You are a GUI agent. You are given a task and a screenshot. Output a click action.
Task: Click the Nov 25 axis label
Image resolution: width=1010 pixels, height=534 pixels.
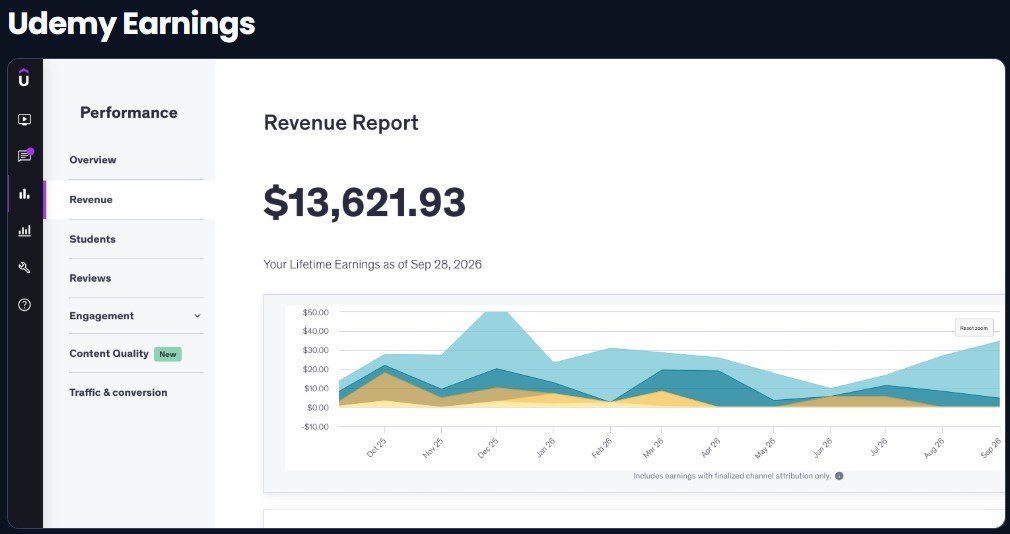(432, 448)
